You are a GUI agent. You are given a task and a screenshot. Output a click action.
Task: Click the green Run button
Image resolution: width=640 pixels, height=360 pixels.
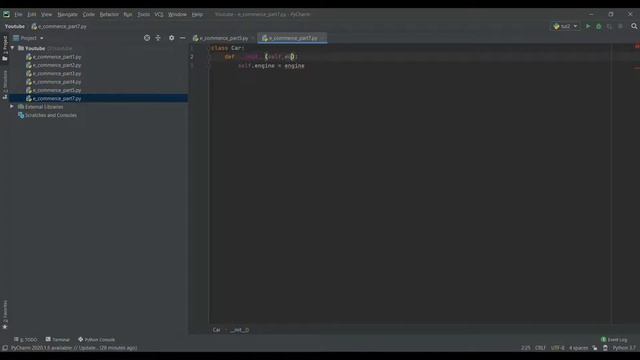[x=588, y=27]
